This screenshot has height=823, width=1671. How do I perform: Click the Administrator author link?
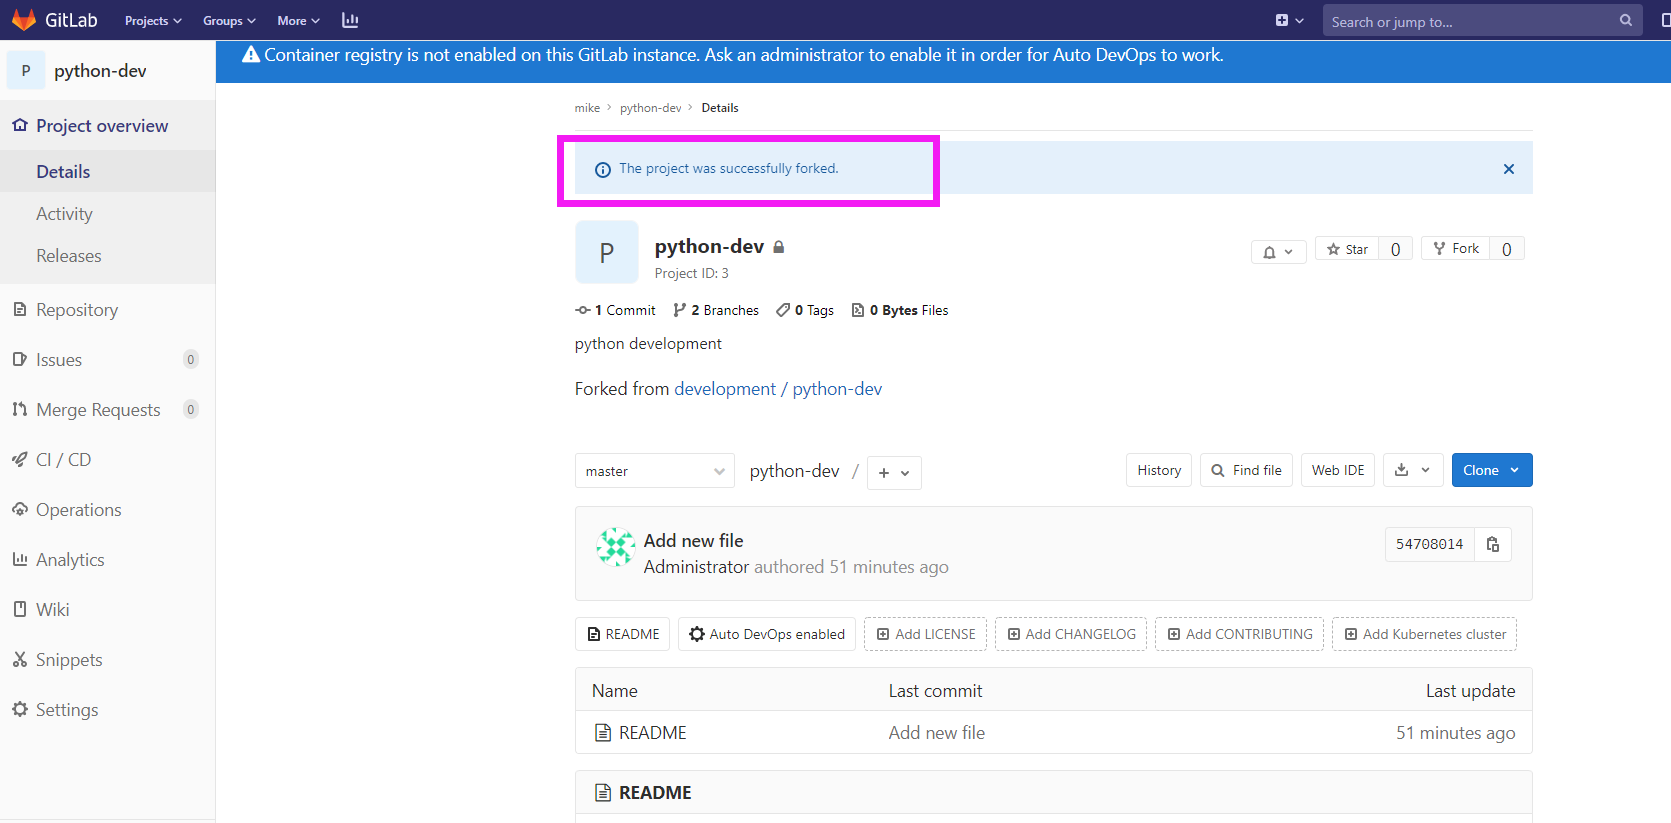pos(696,567)
